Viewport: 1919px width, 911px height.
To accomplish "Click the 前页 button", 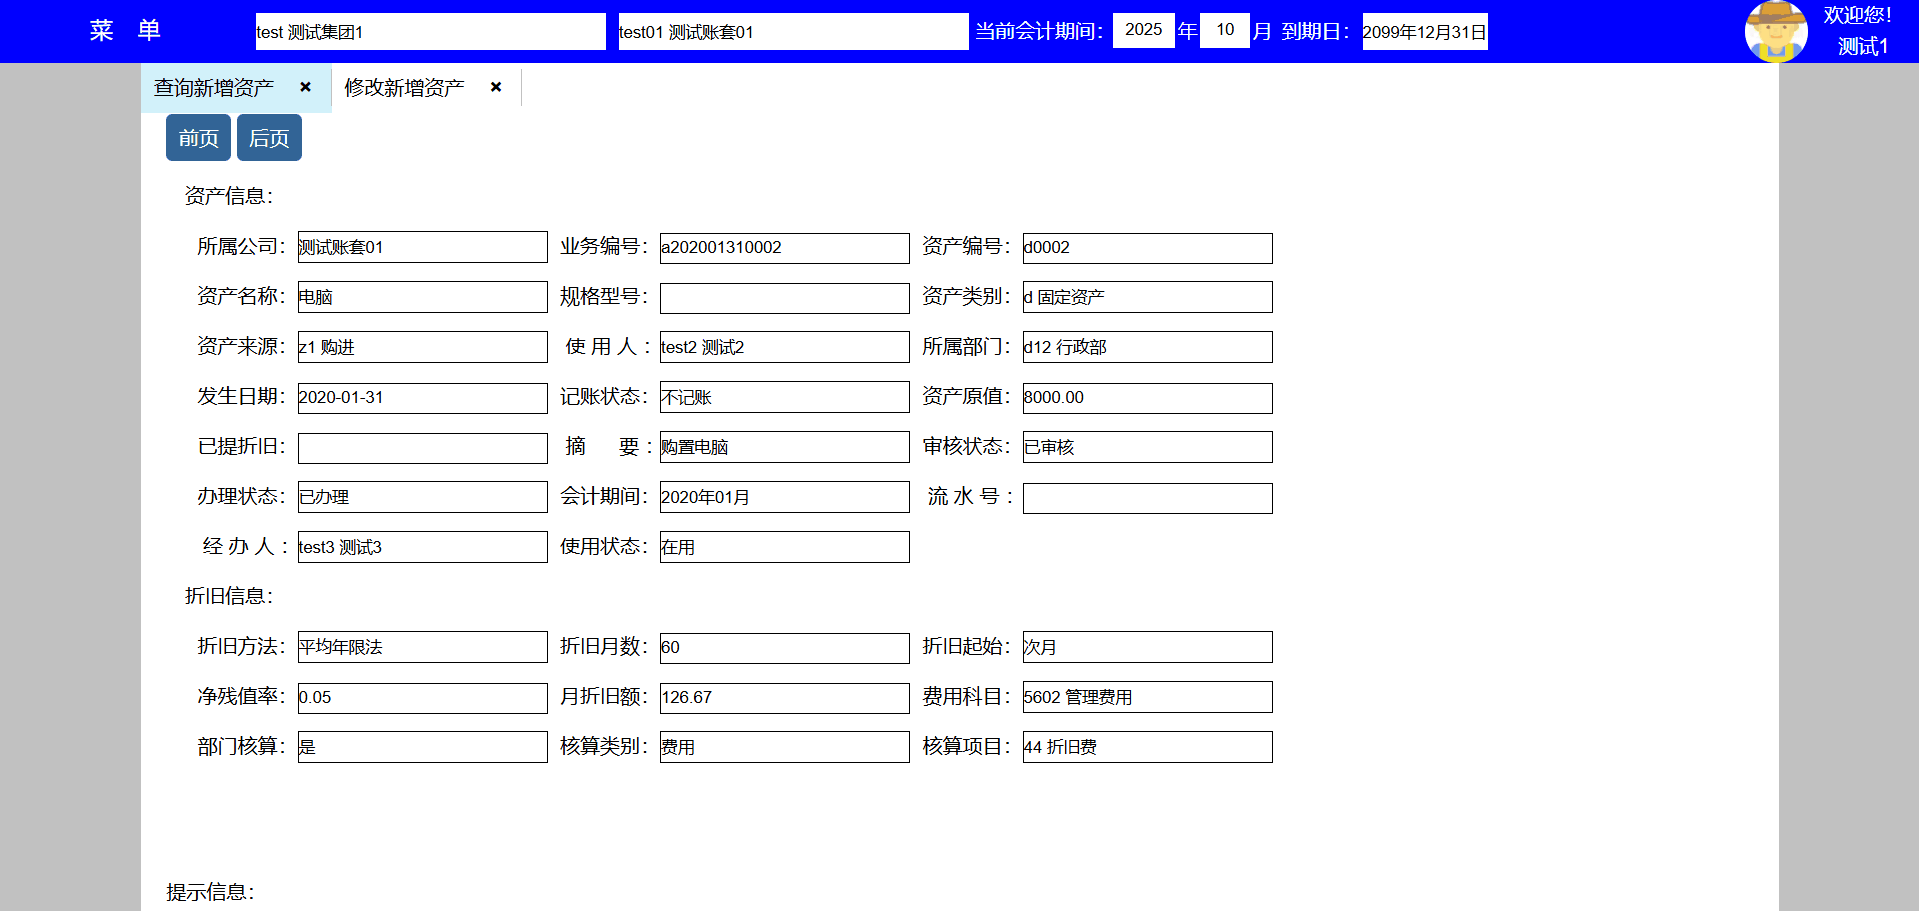I will click(x=198, y=138).
